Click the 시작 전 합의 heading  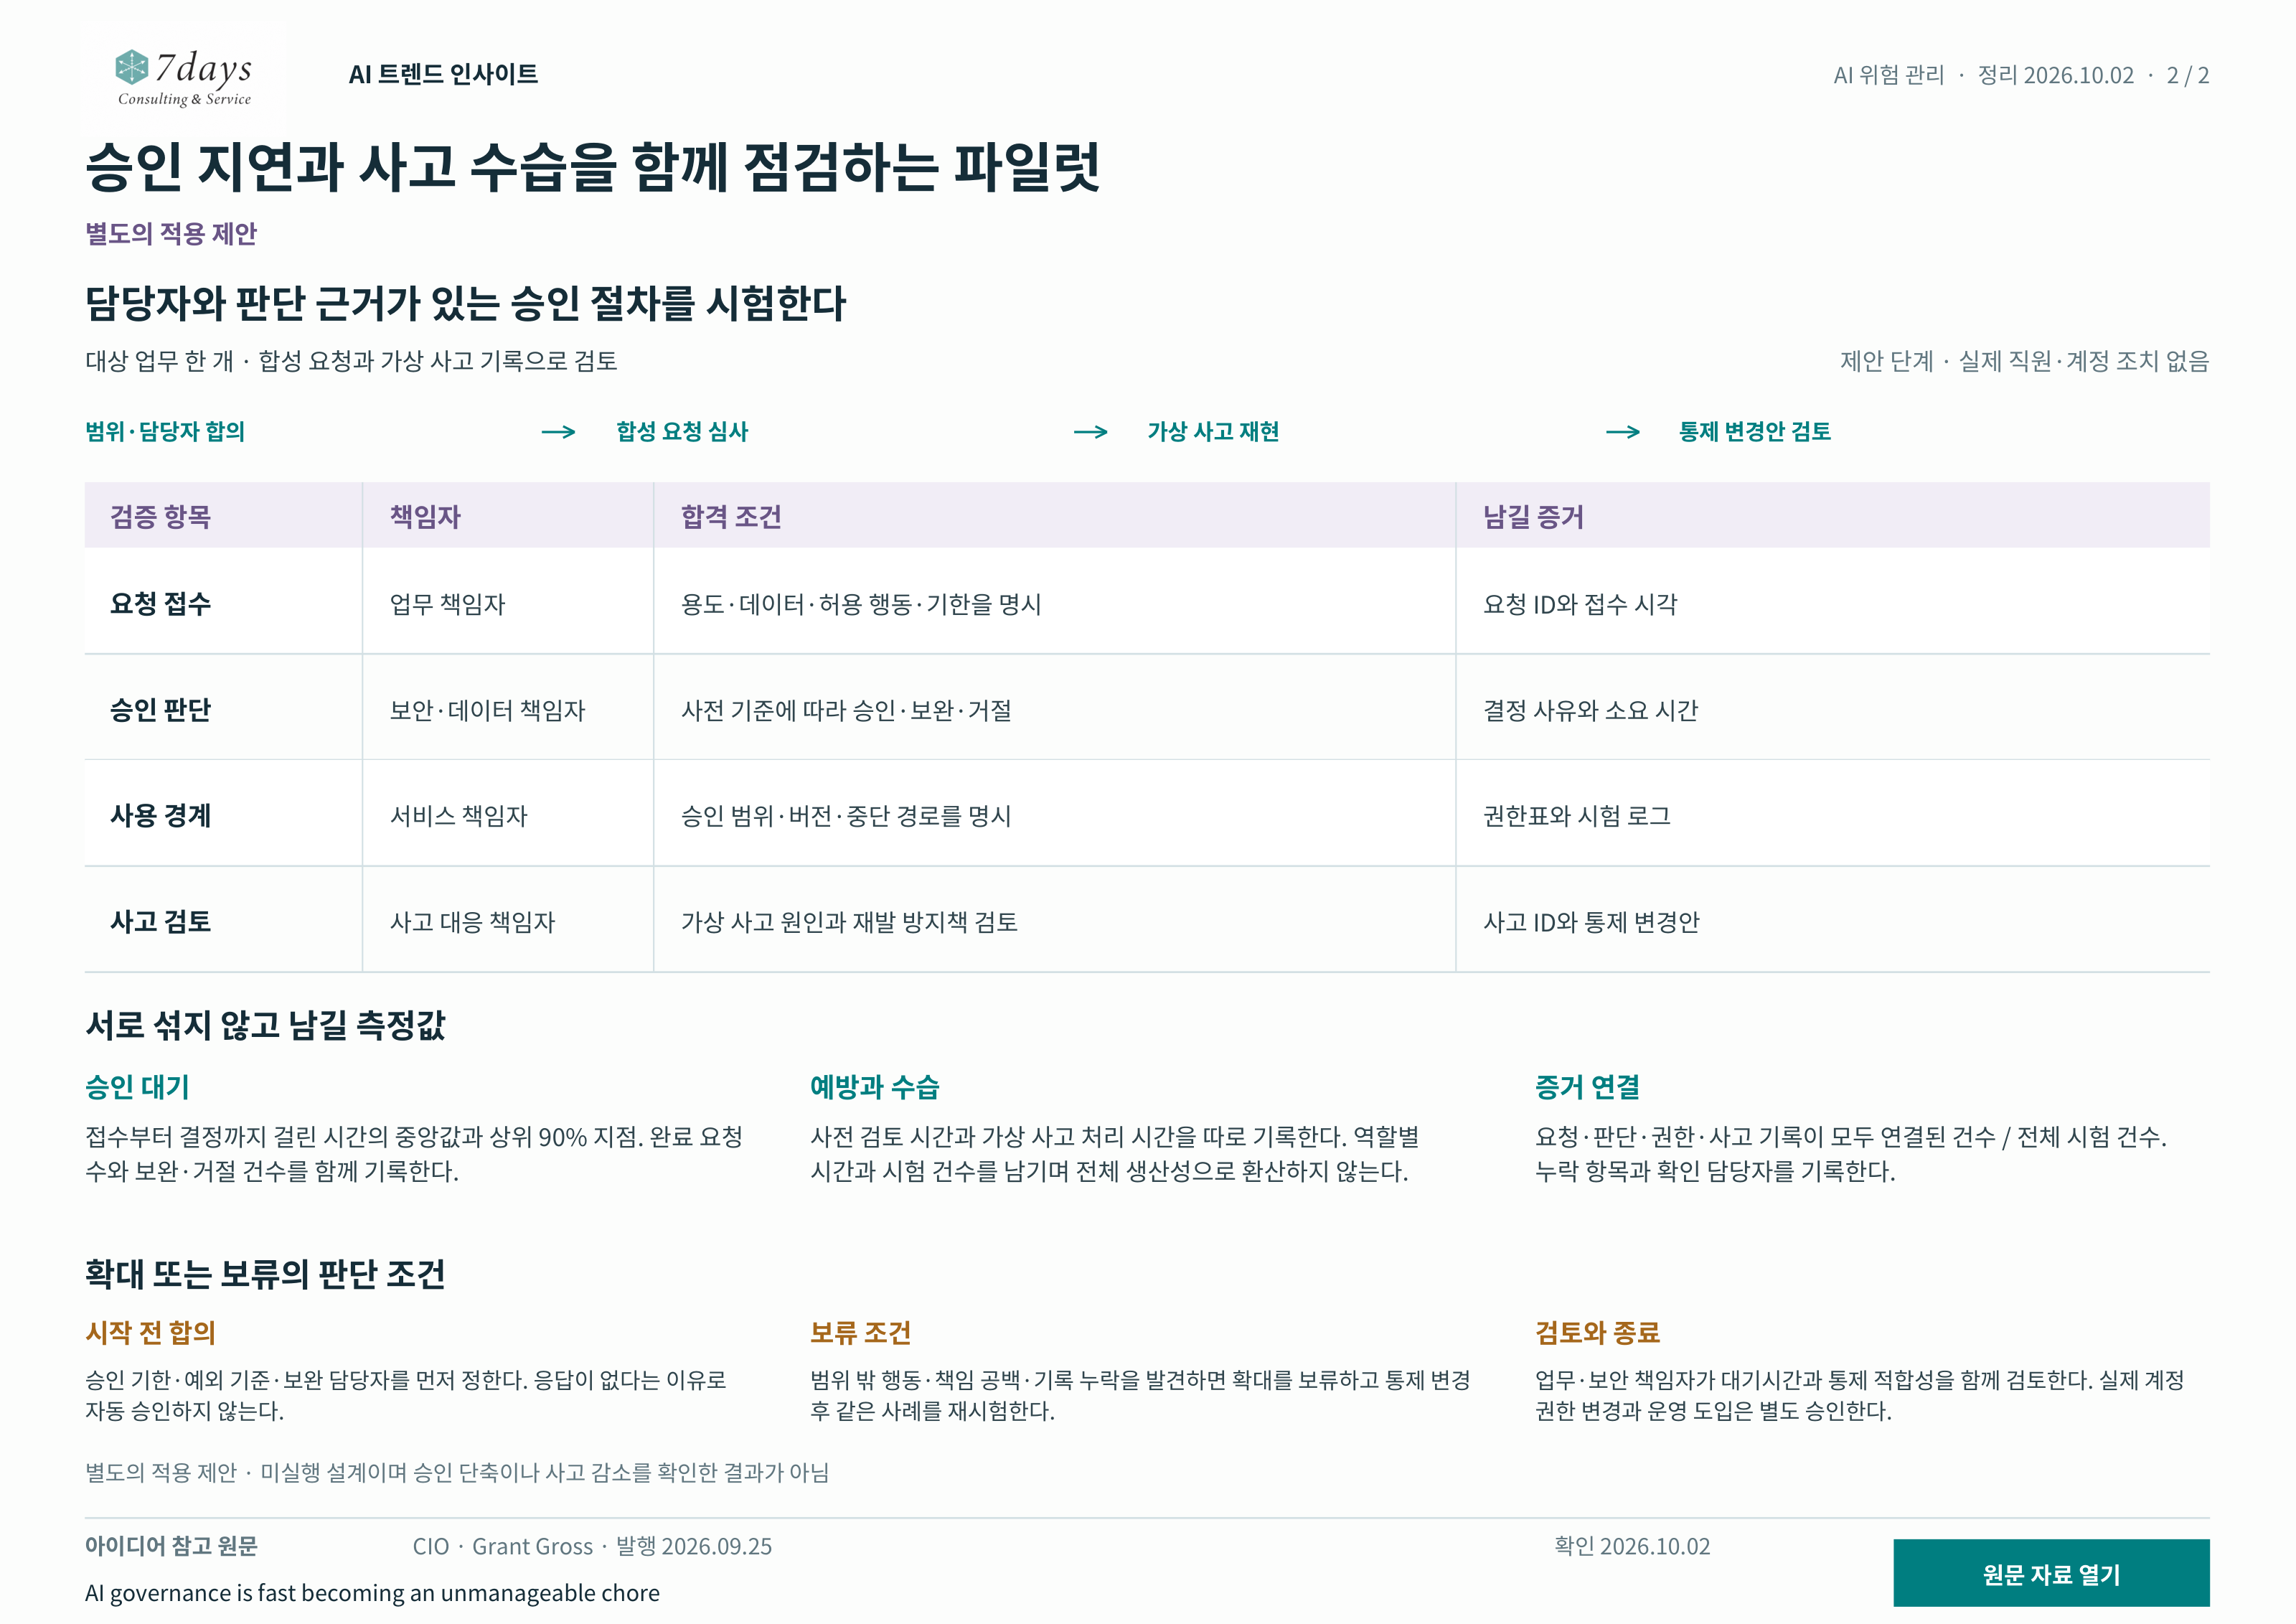pos(150,1332)
